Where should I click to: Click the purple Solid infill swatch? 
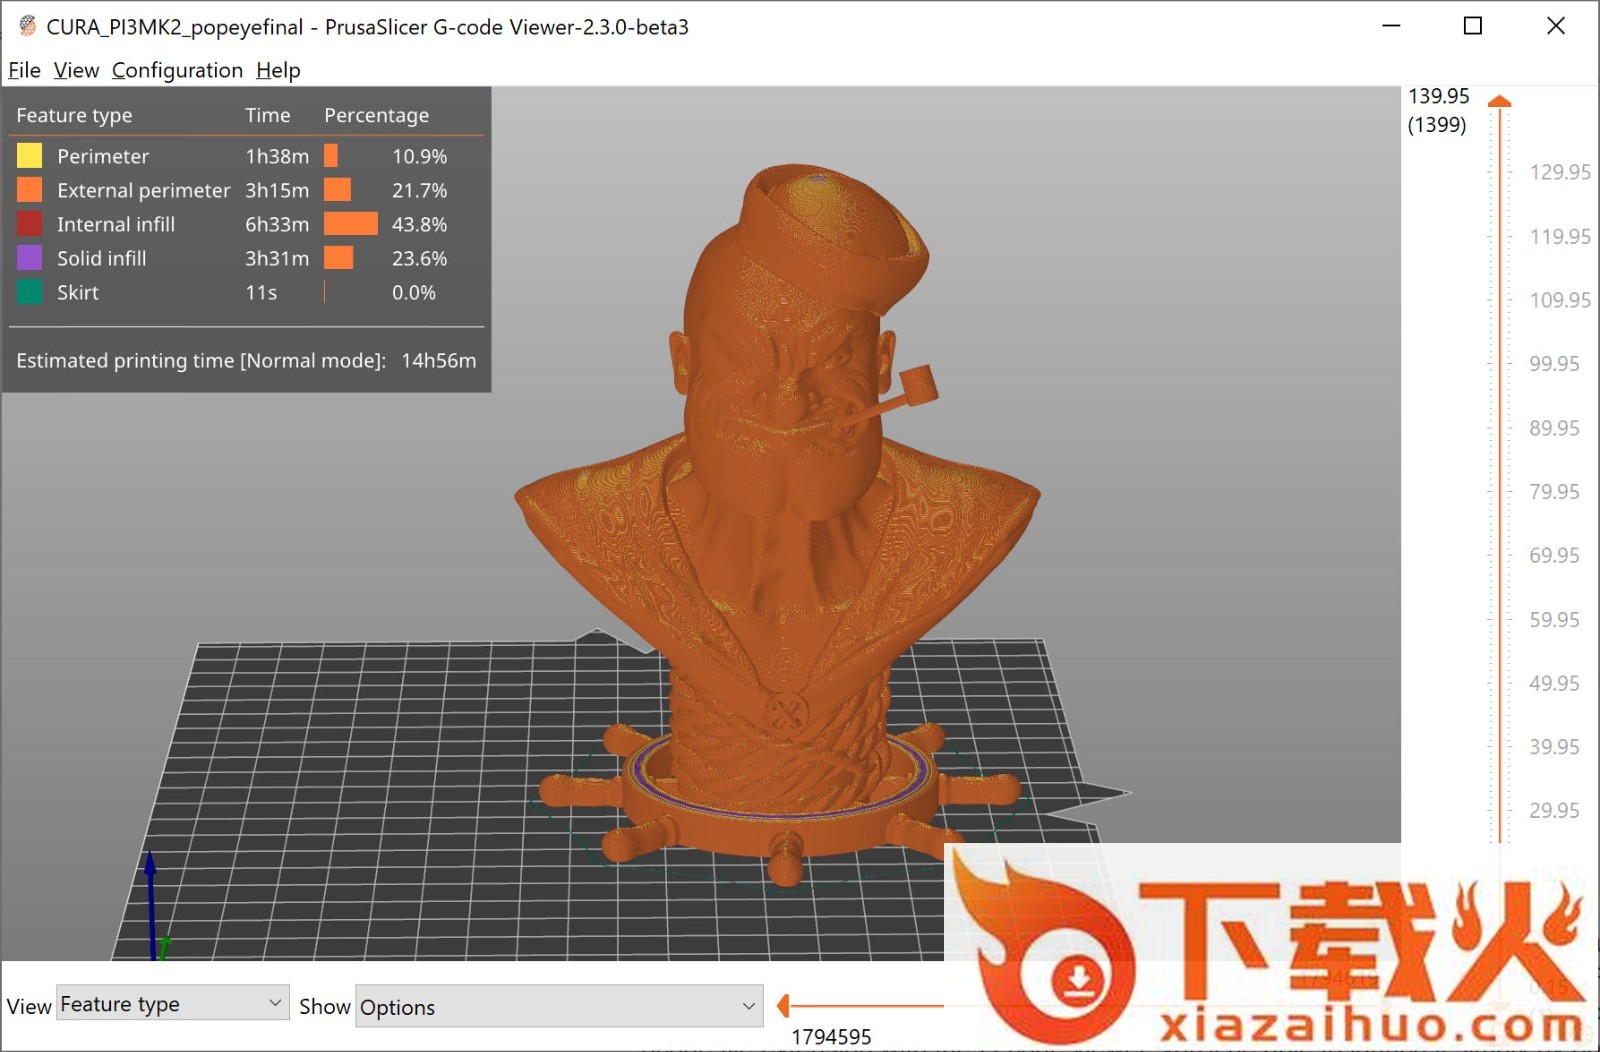pyautogui.click(x=30, y=258)
